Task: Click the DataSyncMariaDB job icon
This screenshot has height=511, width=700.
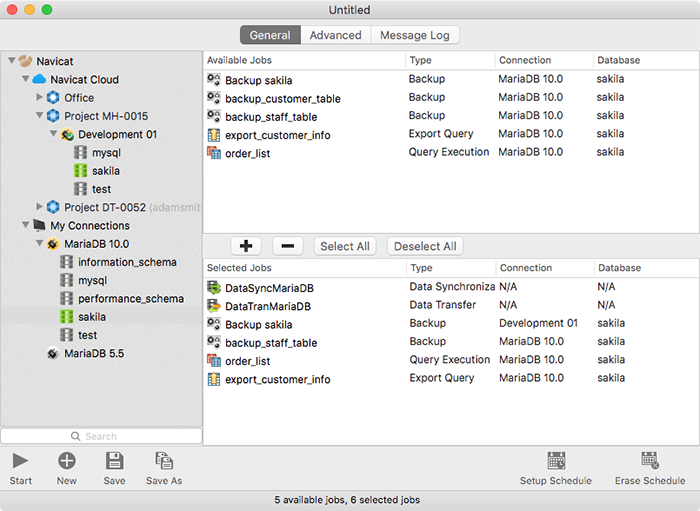Action: 214,287
